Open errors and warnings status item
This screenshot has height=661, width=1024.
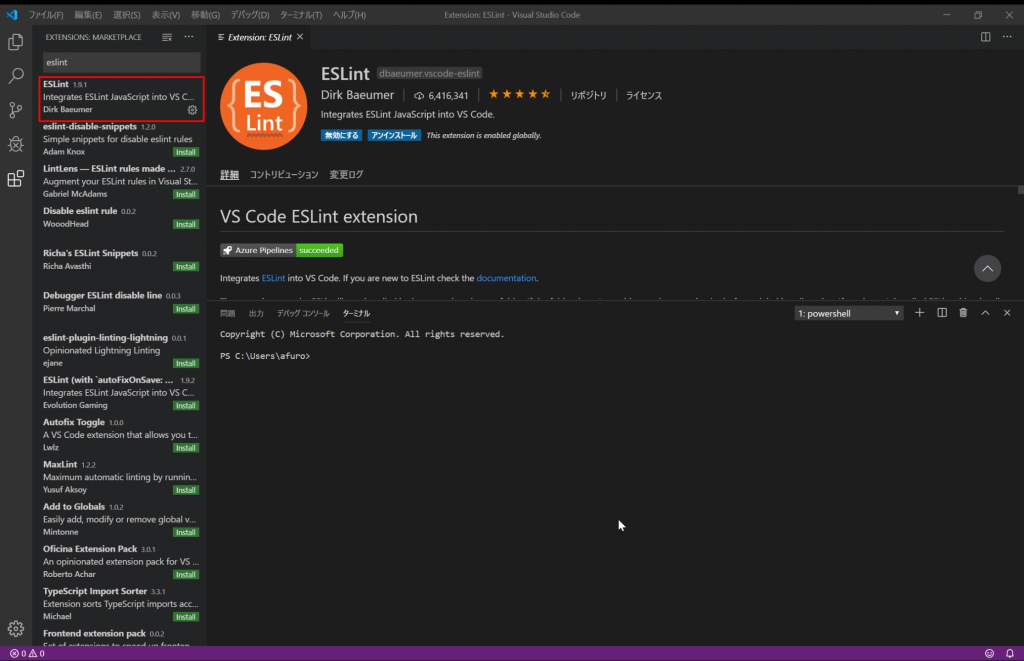27,653
